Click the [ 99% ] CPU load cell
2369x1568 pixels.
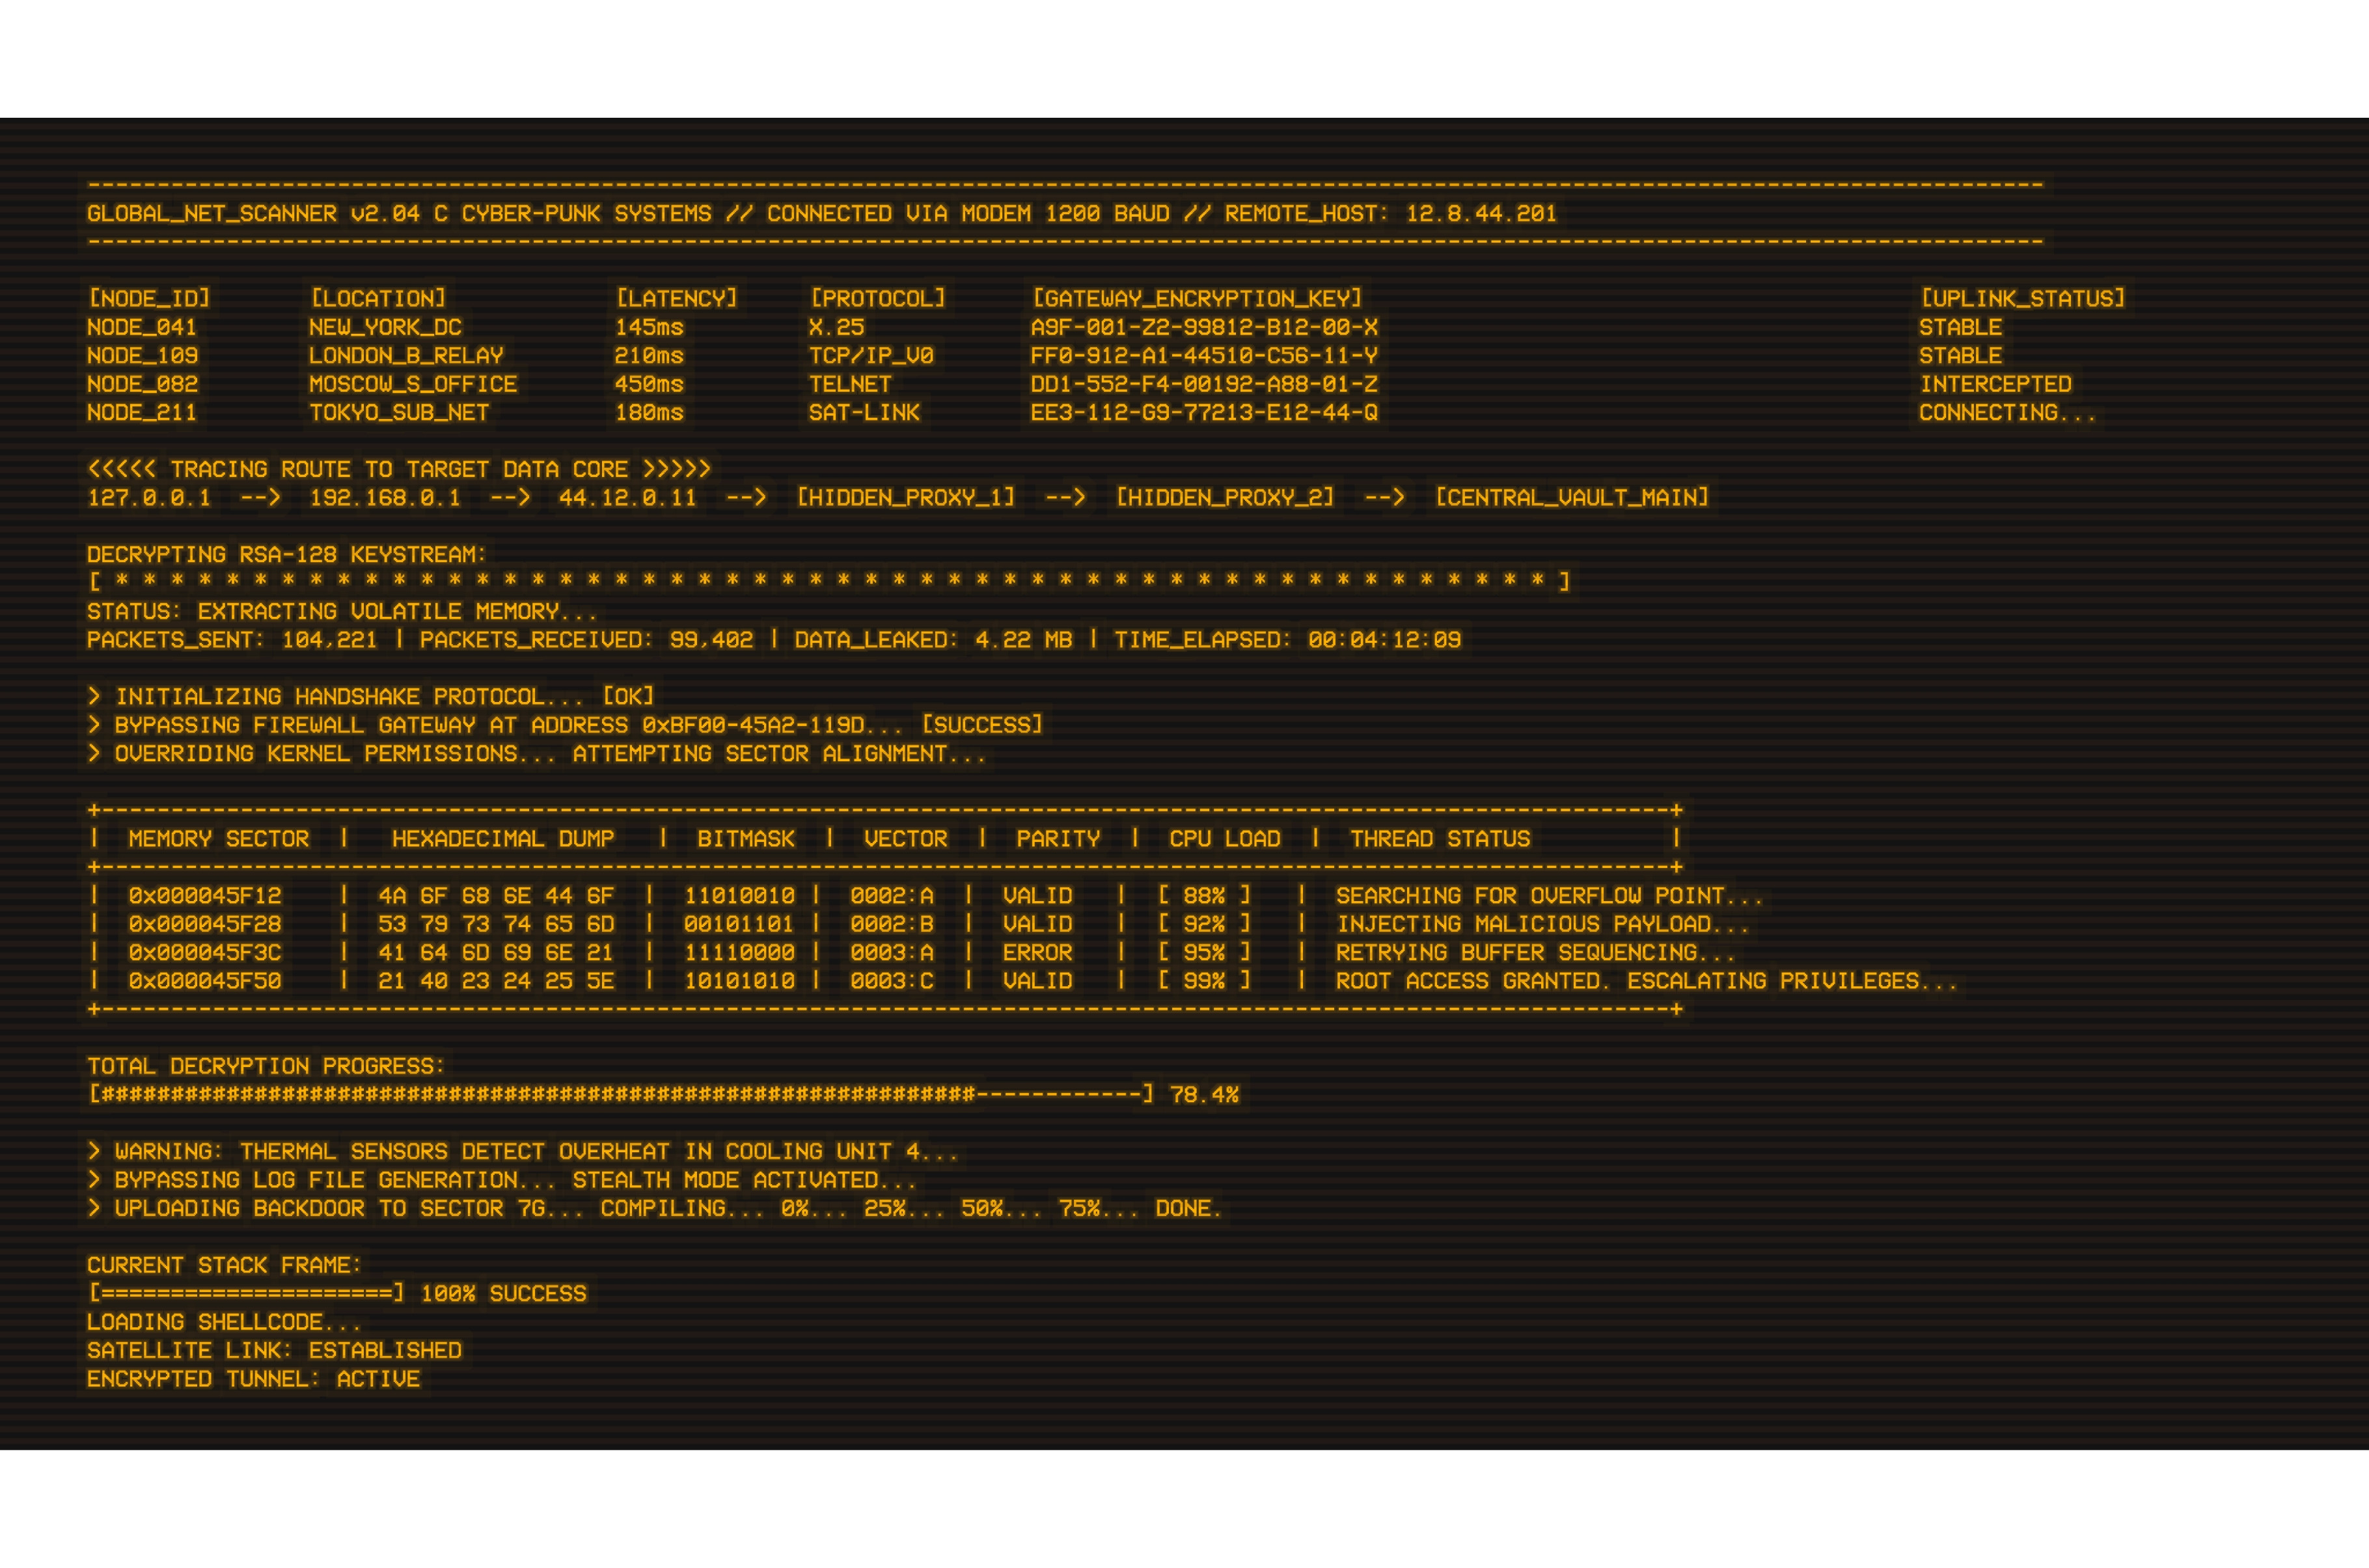pyautogui.click(x=1204, y=981)
